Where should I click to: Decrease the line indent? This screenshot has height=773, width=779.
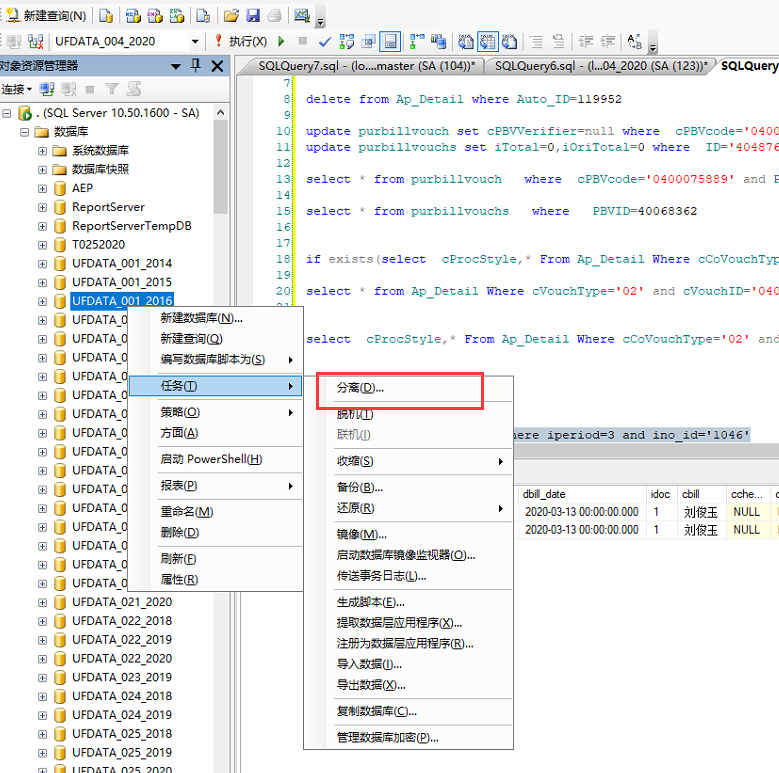click(586, 42)
